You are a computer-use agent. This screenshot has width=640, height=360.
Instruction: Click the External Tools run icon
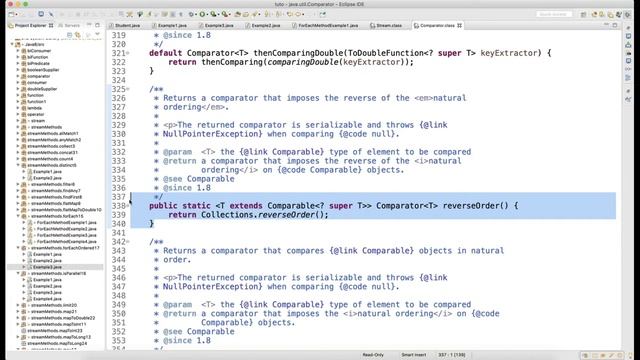[225, 14]
